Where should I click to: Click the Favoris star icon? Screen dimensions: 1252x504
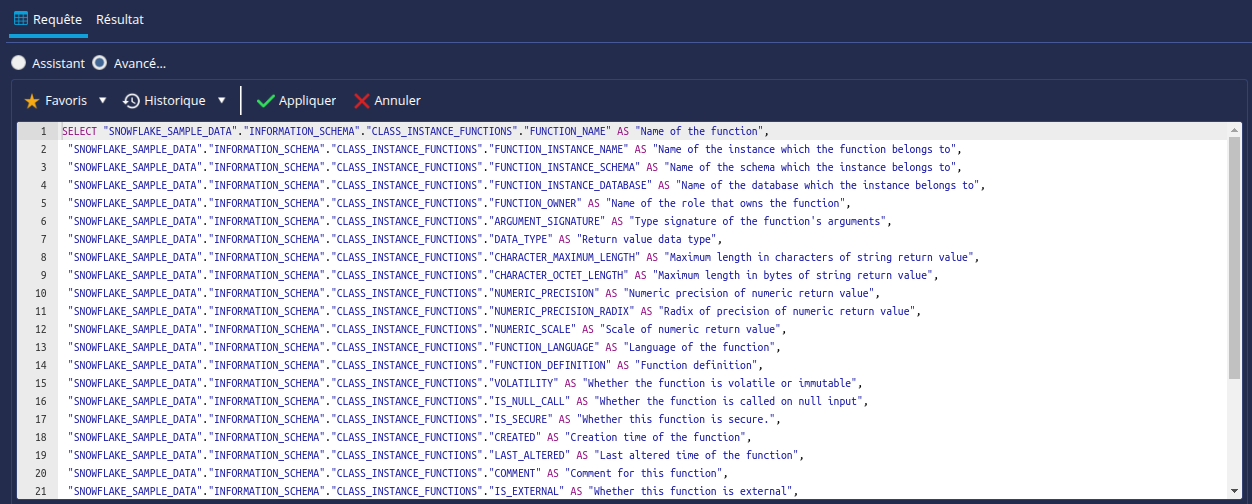click(31, 101)
